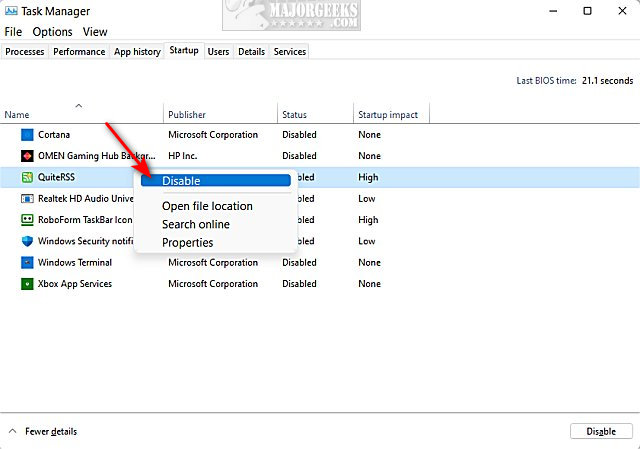The image size is (640, 449).
Task: Open the View menu
Action: (x=95, y=32)
